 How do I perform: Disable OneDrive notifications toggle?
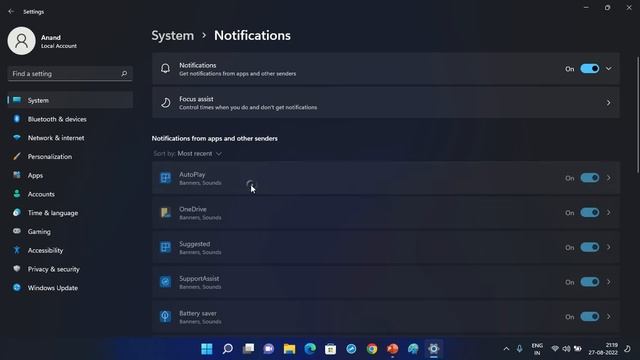tap(590, 212)
